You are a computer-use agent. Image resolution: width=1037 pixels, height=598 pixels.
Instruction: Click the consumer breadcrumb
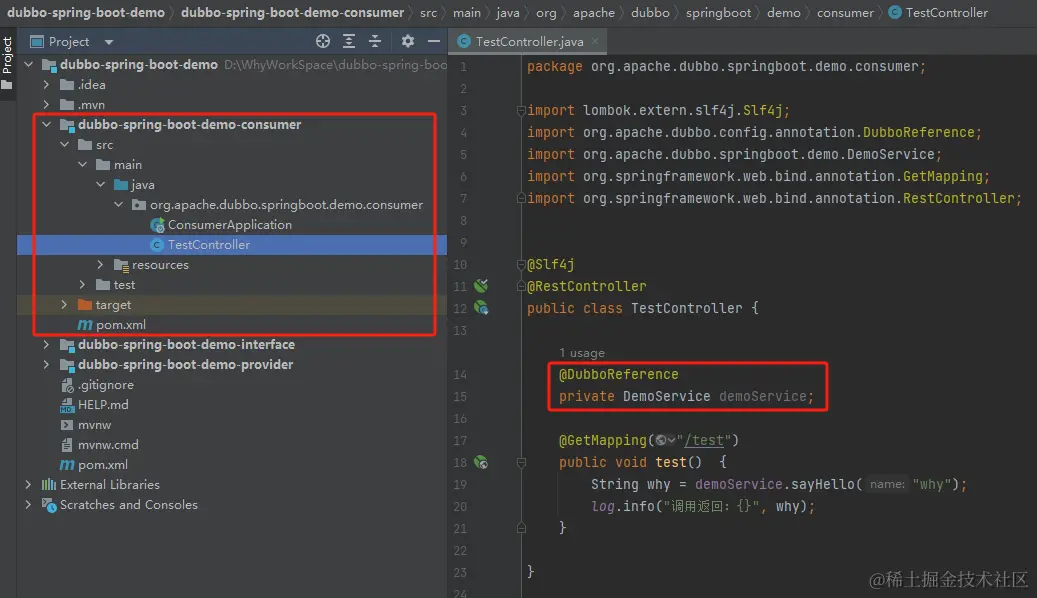(845, 13)
